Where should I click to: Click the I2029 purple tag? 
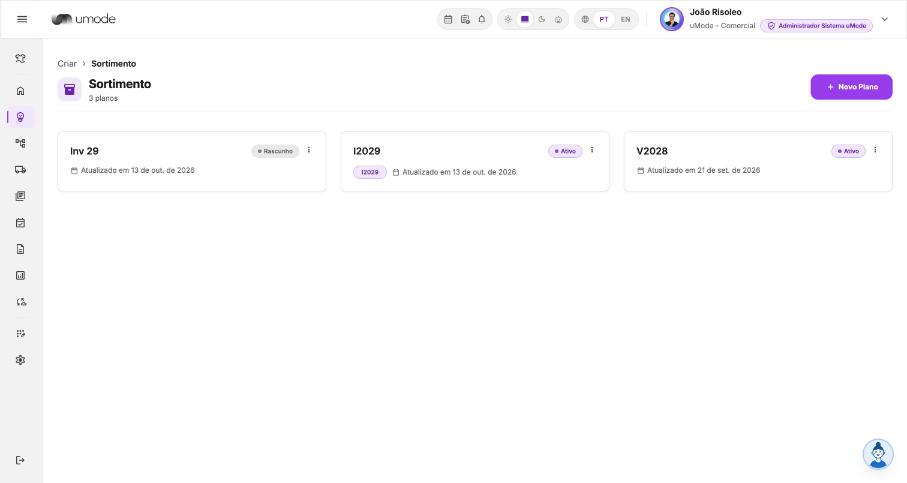point(370,172)
